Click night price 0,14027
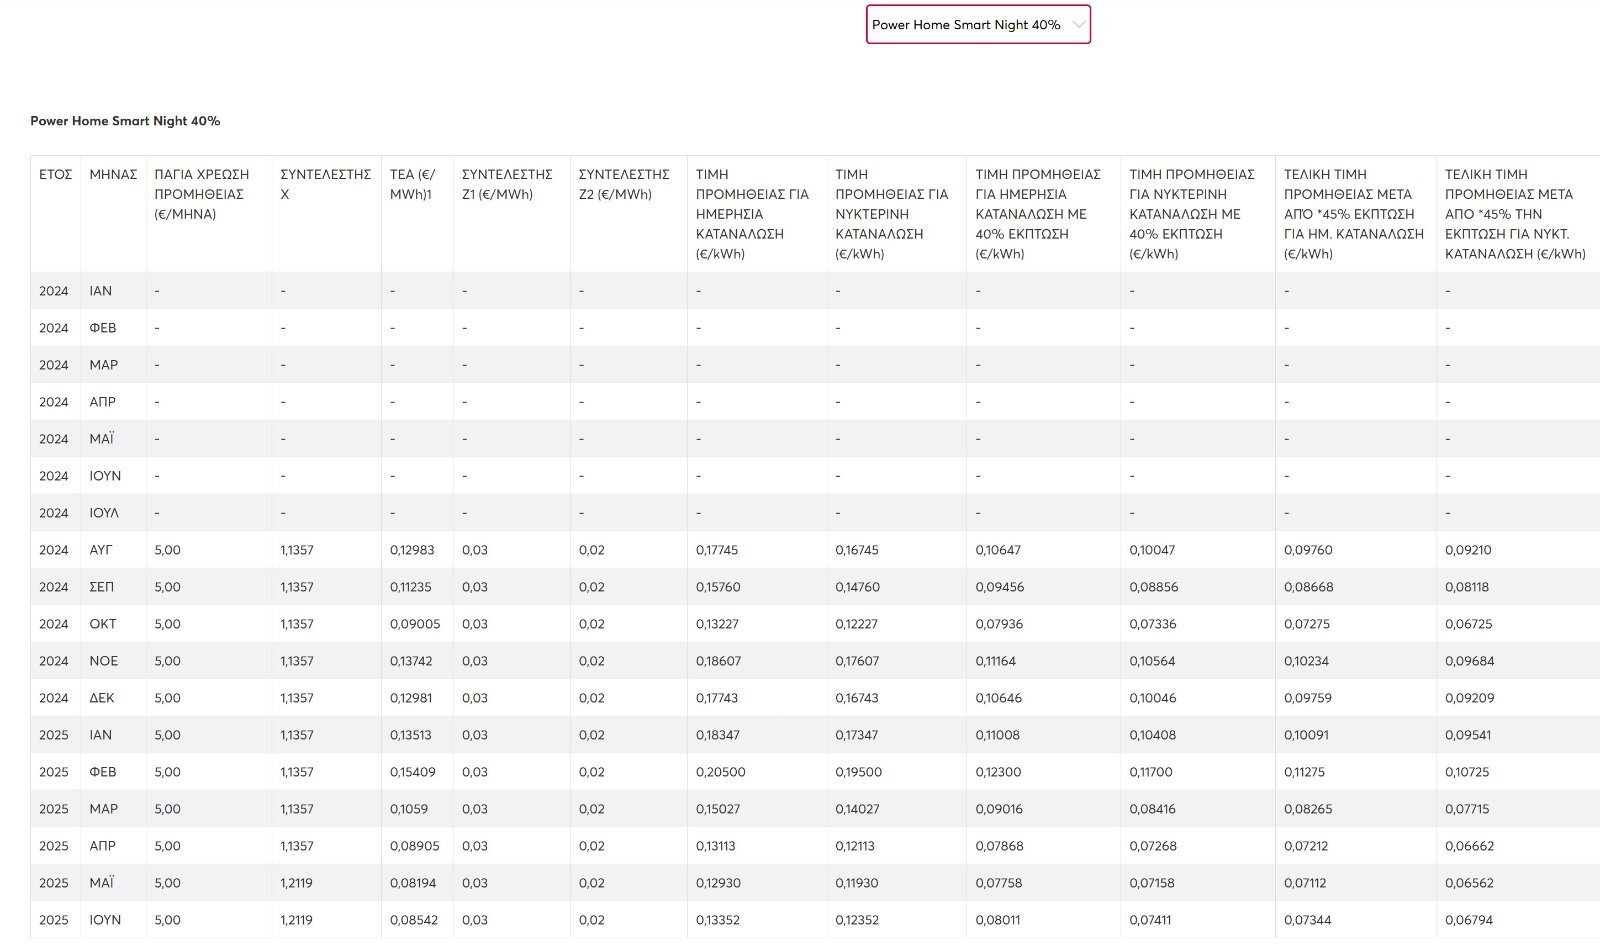The height and width of the screenshot is (946, 1600). (x=857, y=809)
